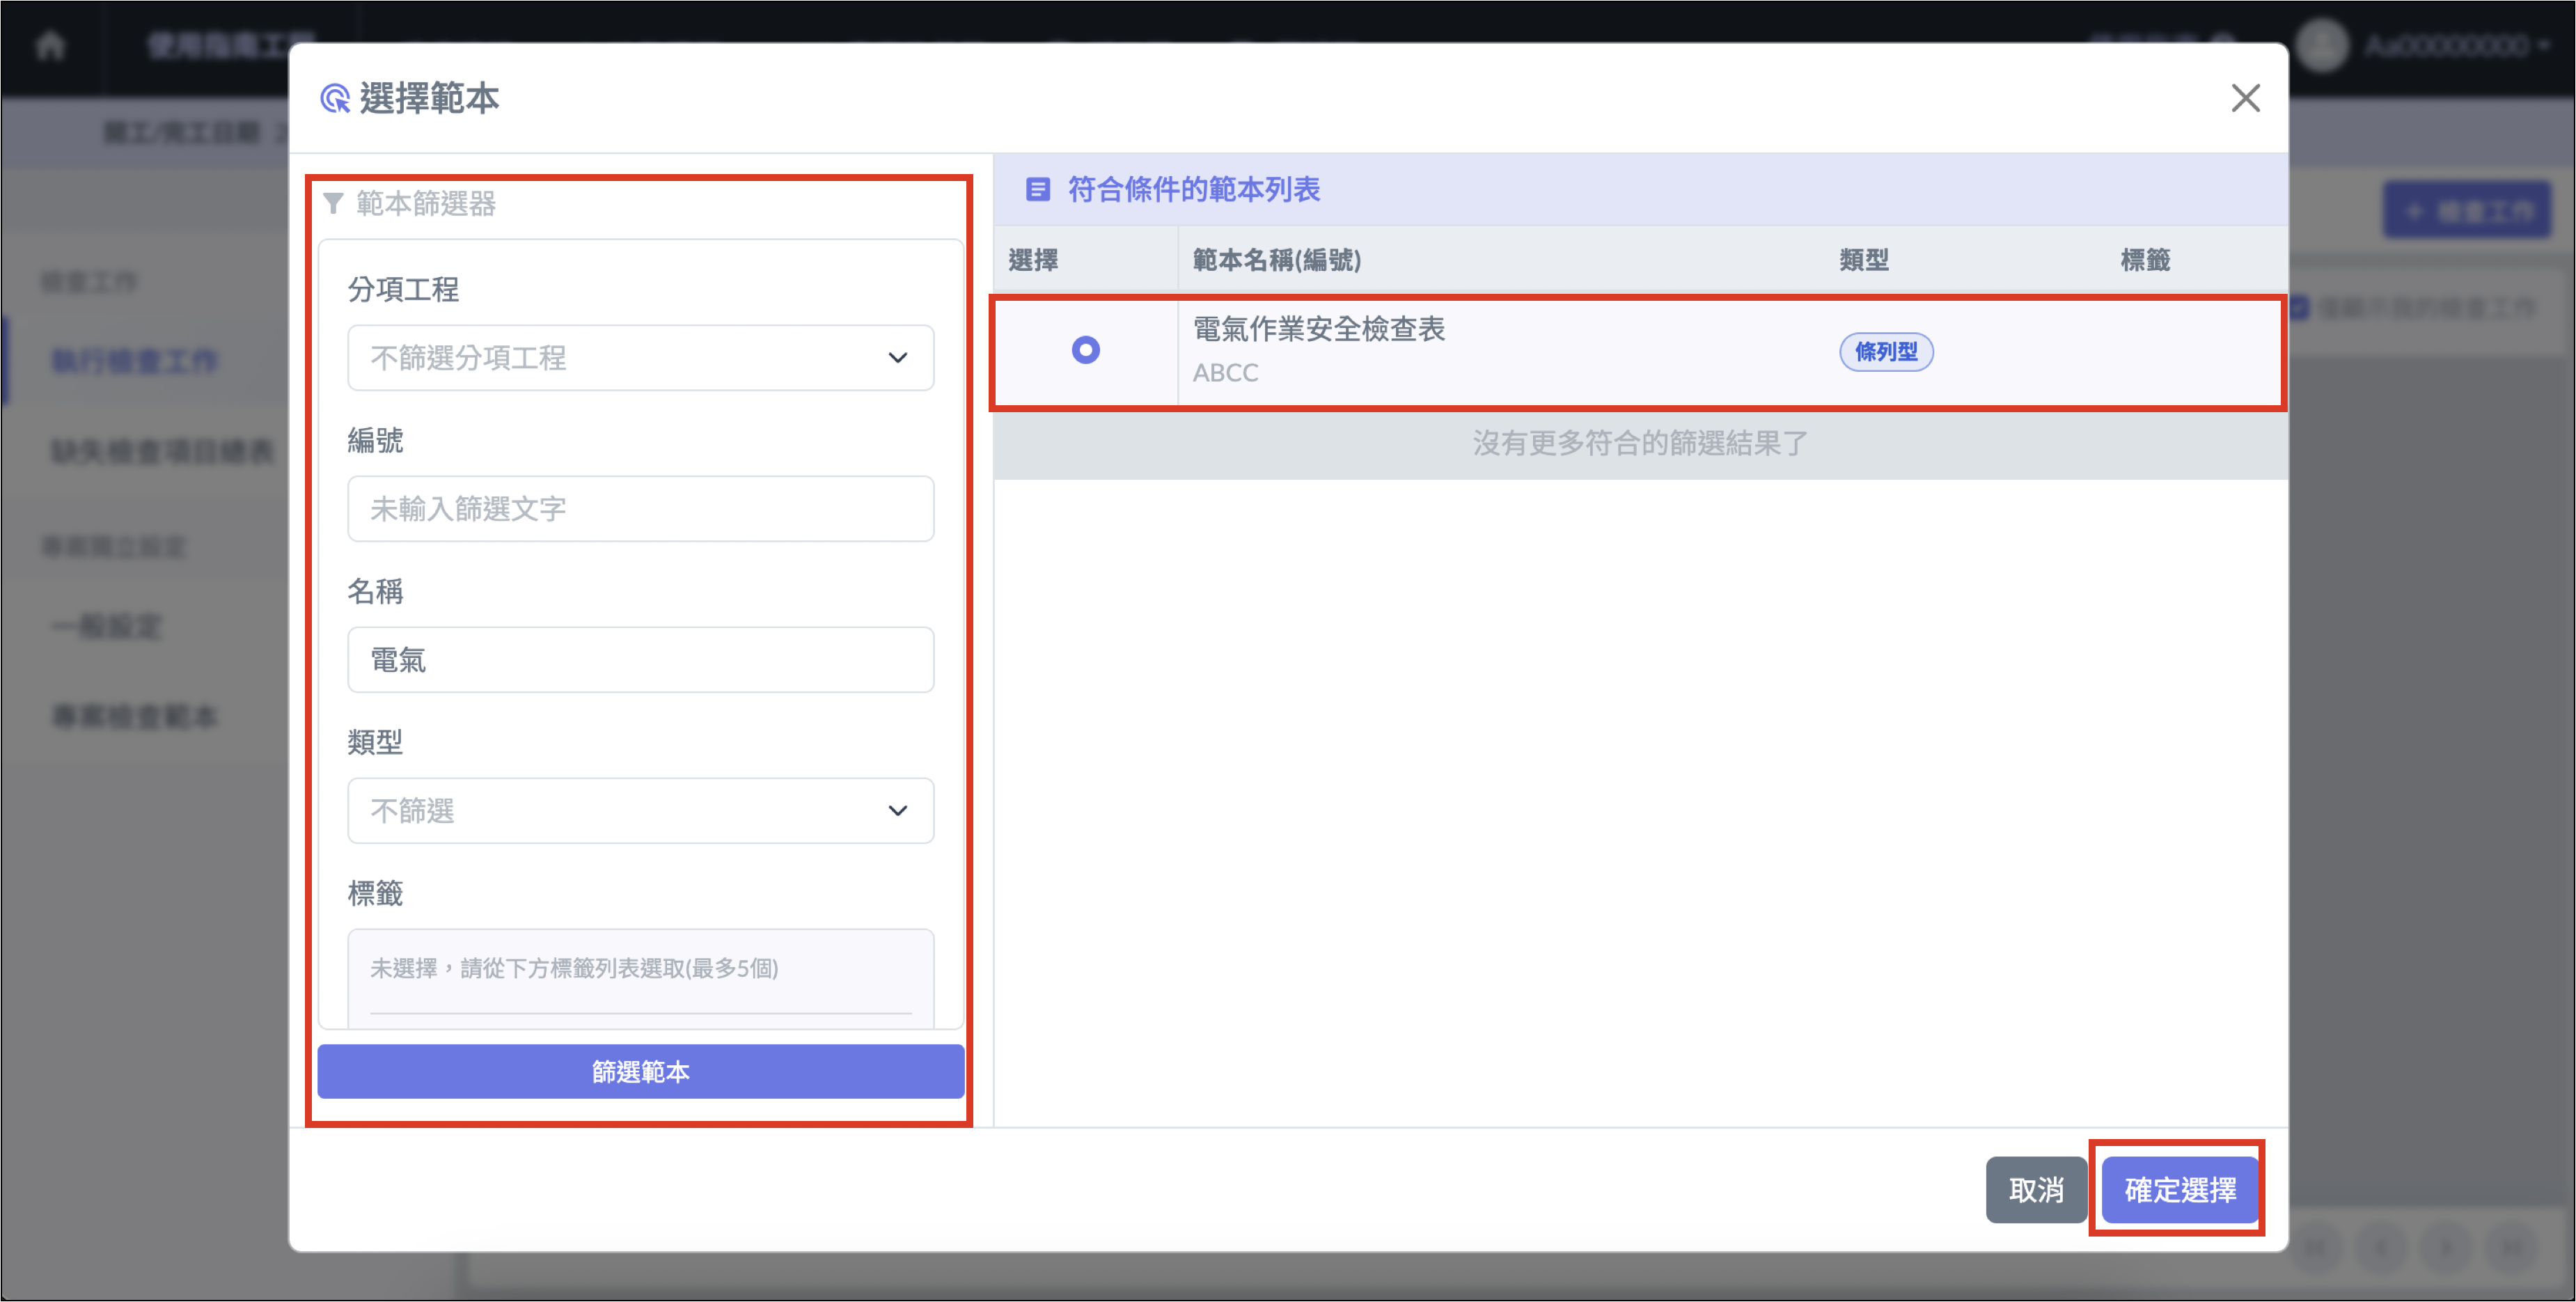Click the user avatar icon at top right
Screen dimensions: 2576x1302
point(2322,46)
